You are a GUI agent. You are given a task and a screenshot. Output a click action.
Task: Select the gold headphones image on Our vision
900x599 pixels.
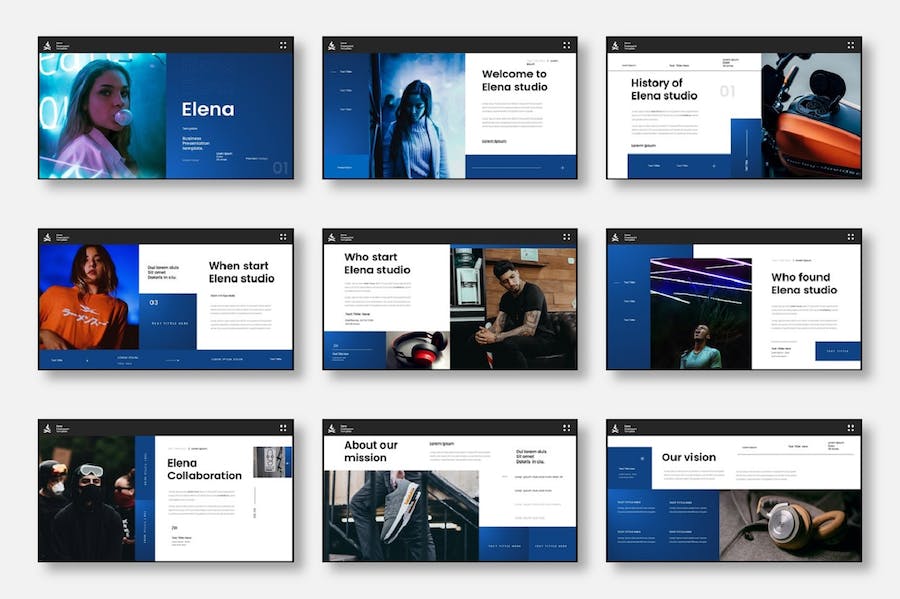click(x=790, y=525)
